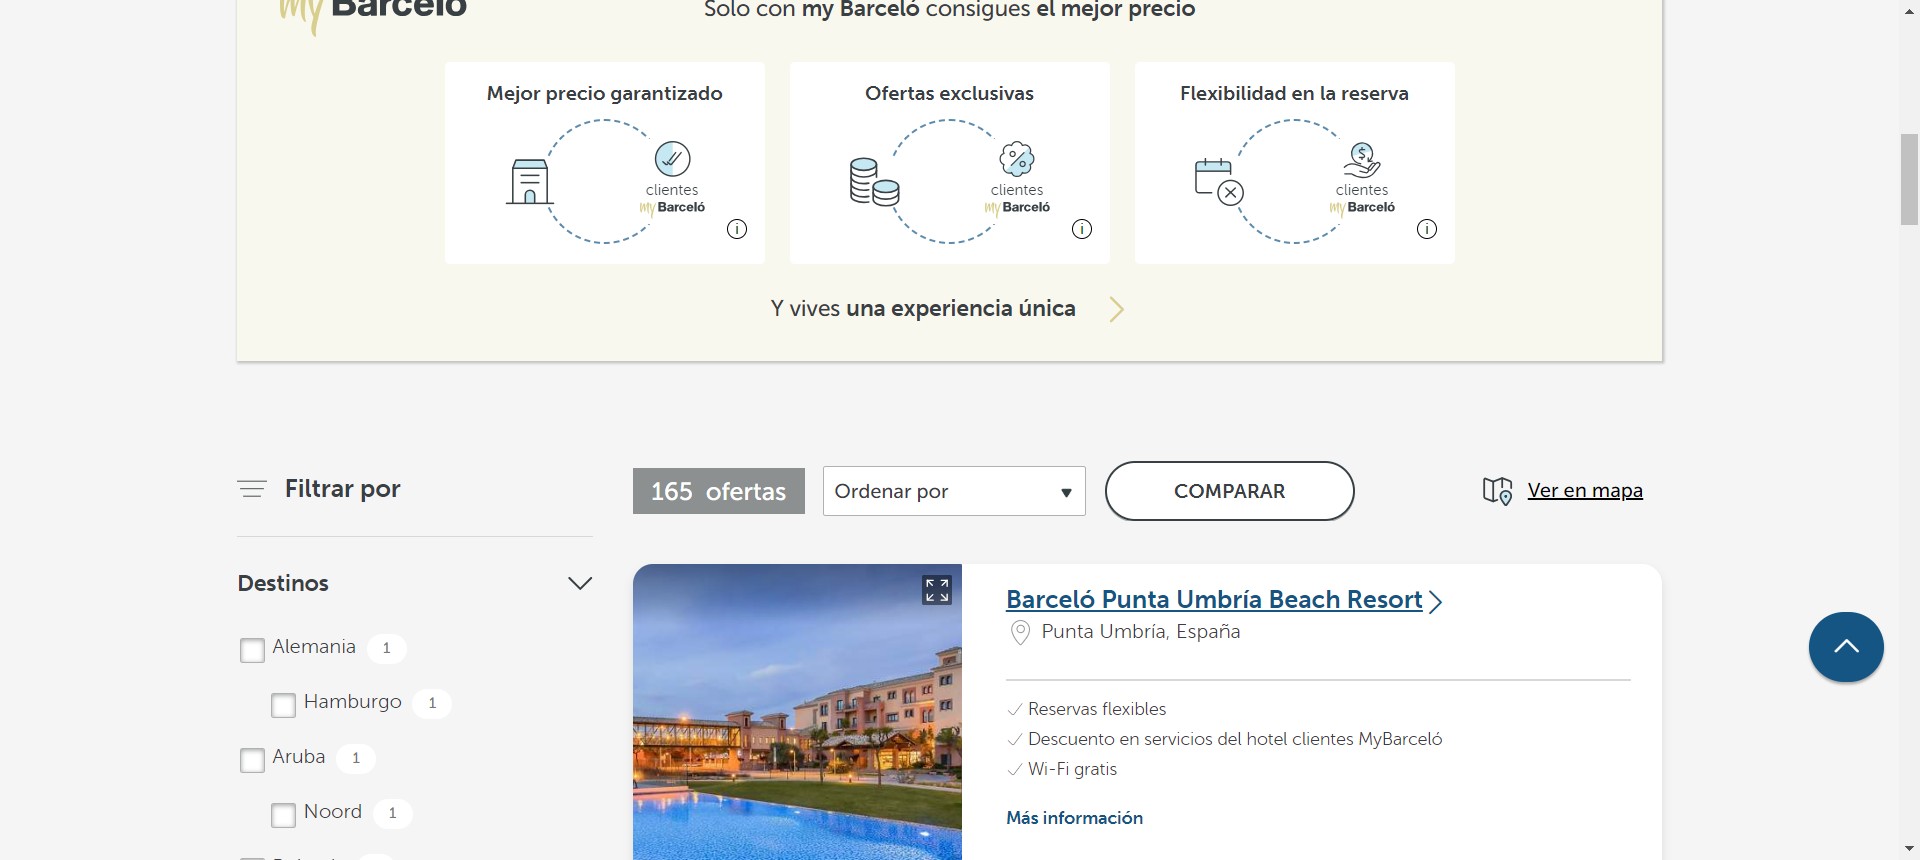Screen dimensions: 1920x860
Task: Enable the Aruba destination filter
Action: pyautogui.click(x=252, y=760)
